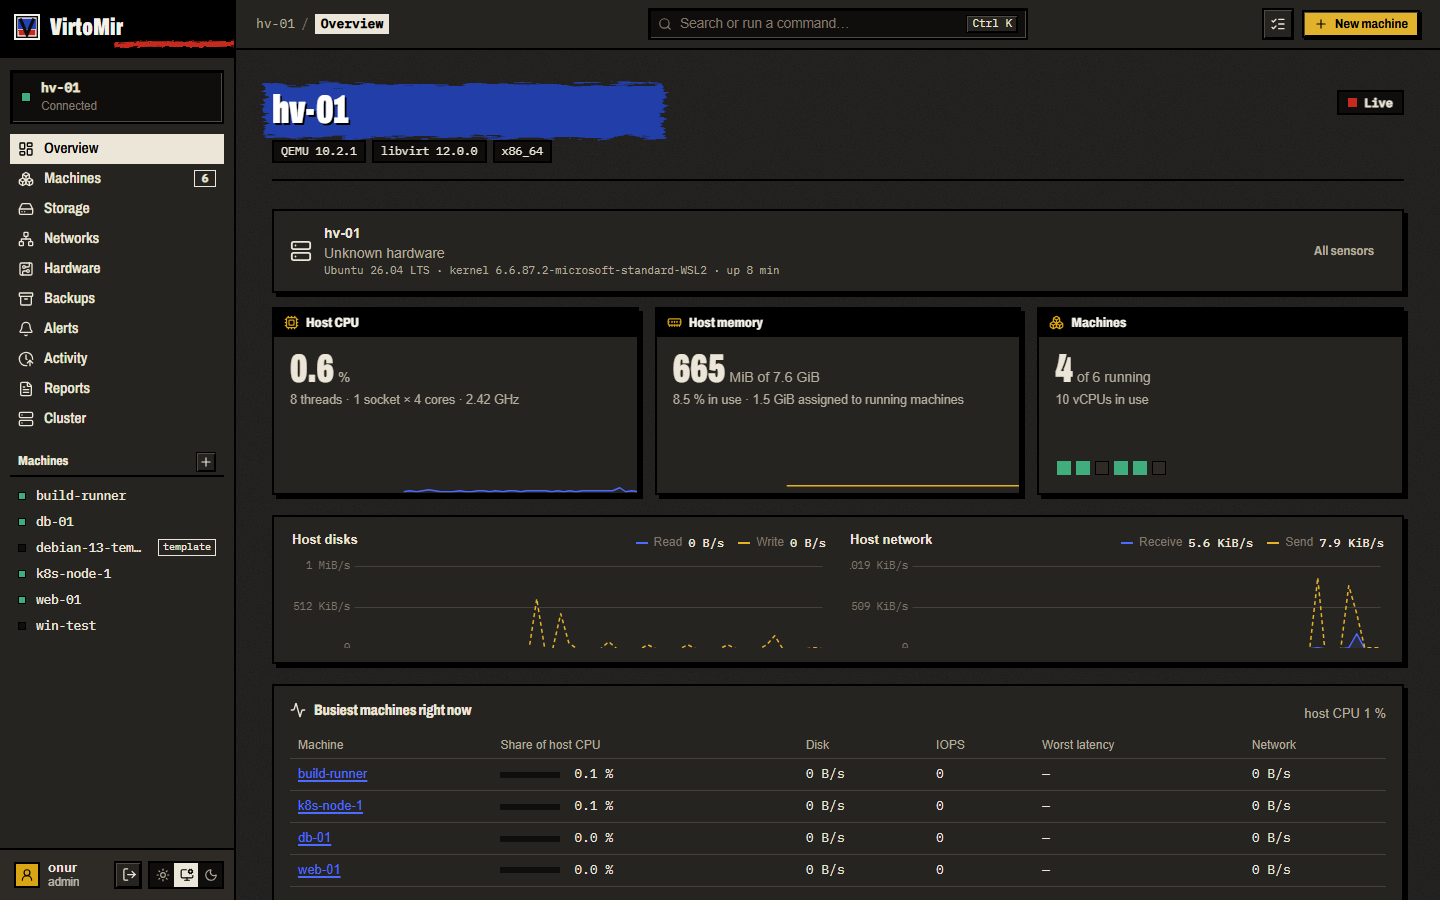The height and width of the screenshot is (900, 1440).
Task: Select win-test in the sidebar machine list
Action: point(117,625)
